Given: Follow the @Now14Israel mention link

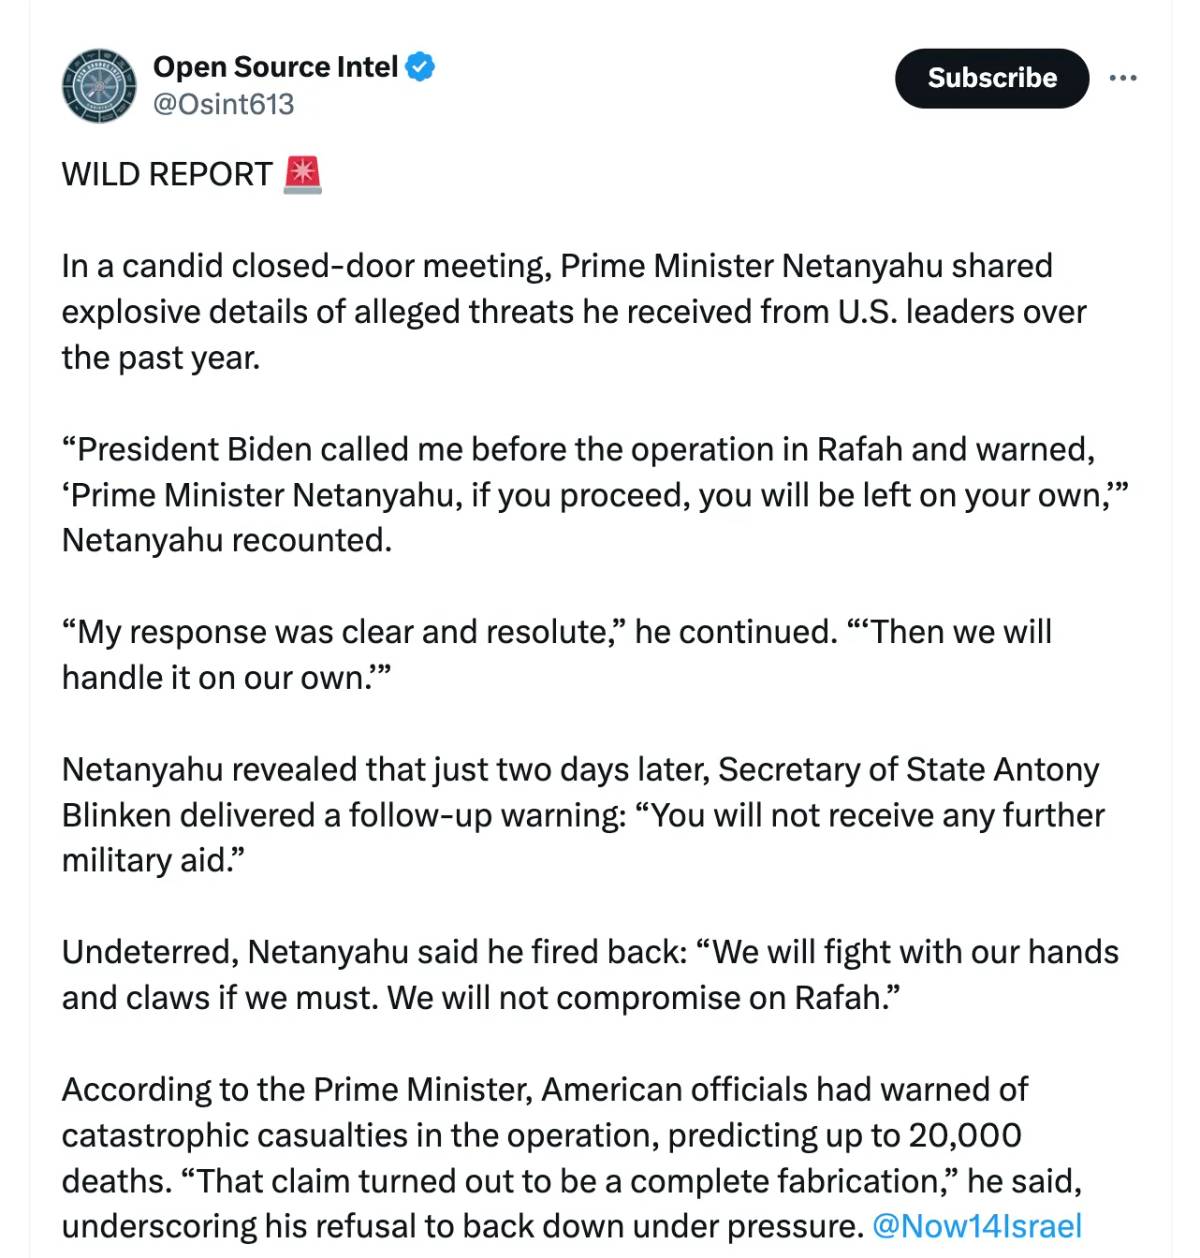Looking at the screenshot, I should [x=977, y=1226].
